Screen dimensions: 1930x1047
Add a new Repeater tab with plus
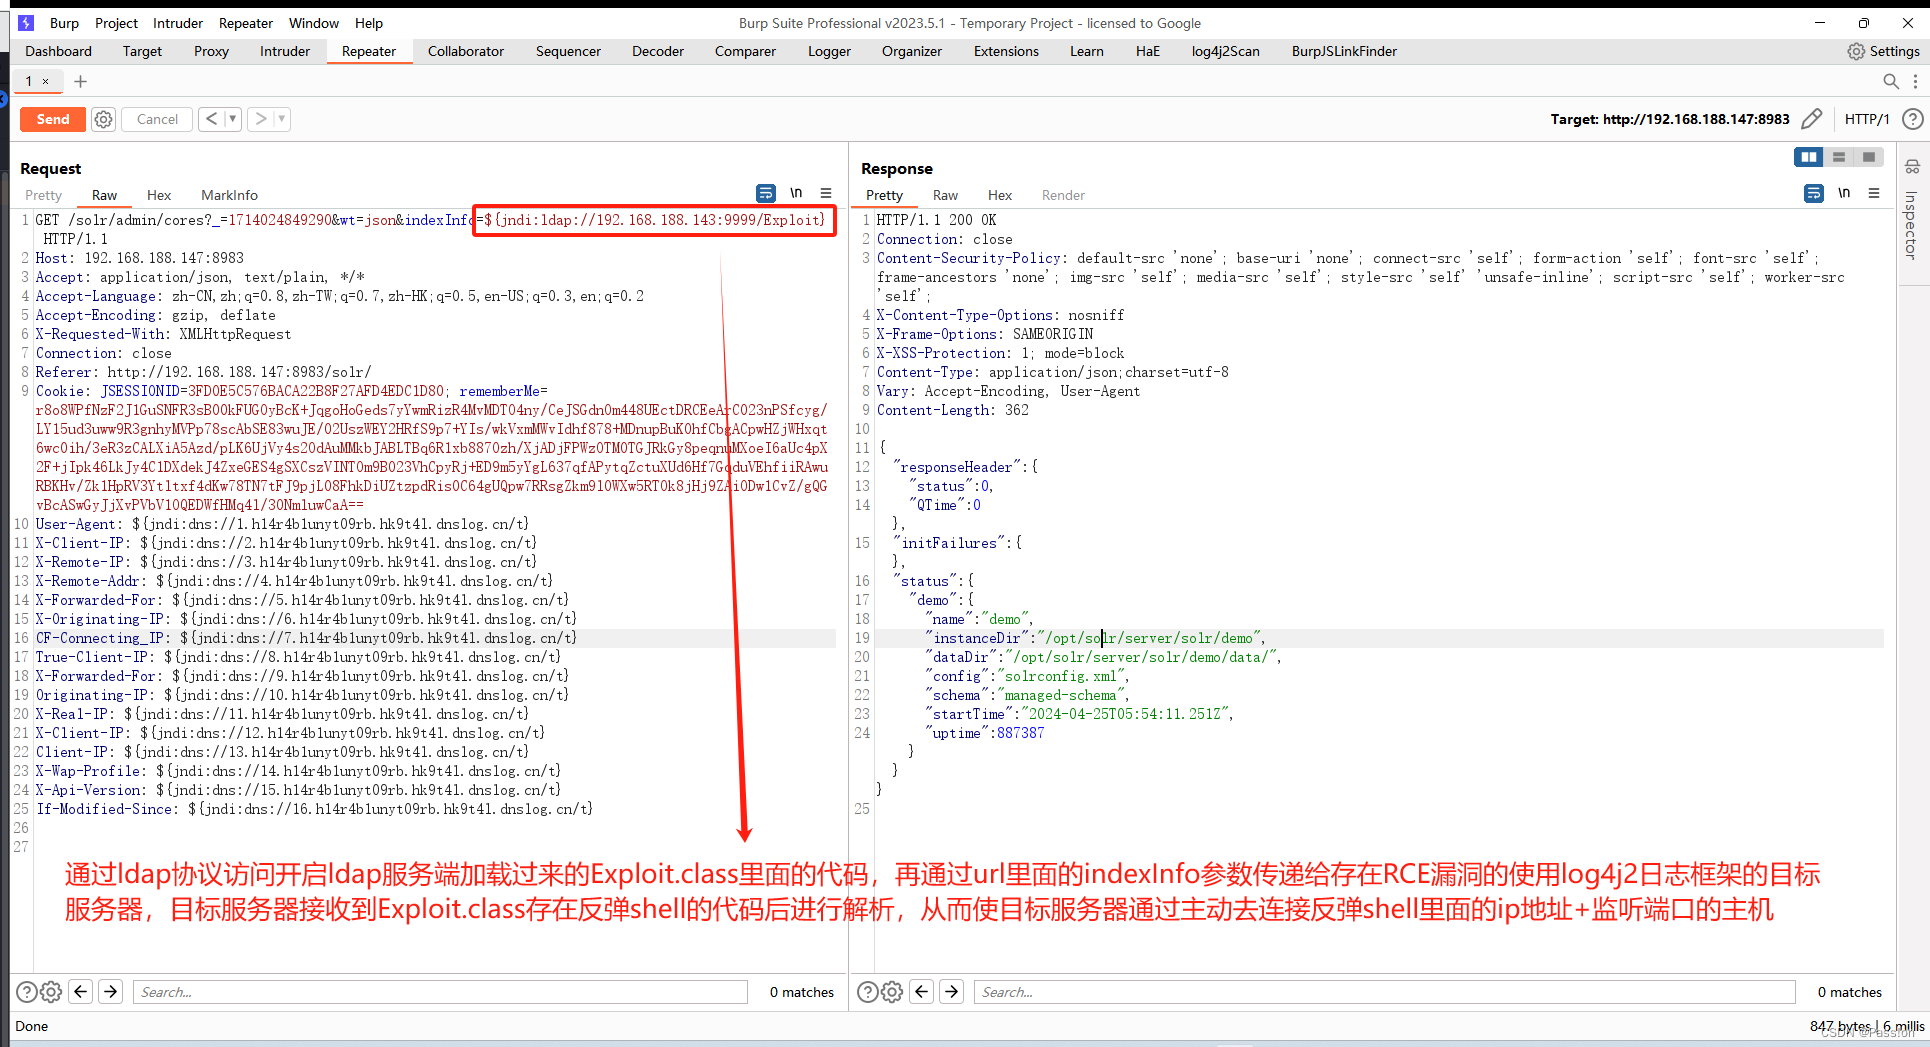[81, 81]
